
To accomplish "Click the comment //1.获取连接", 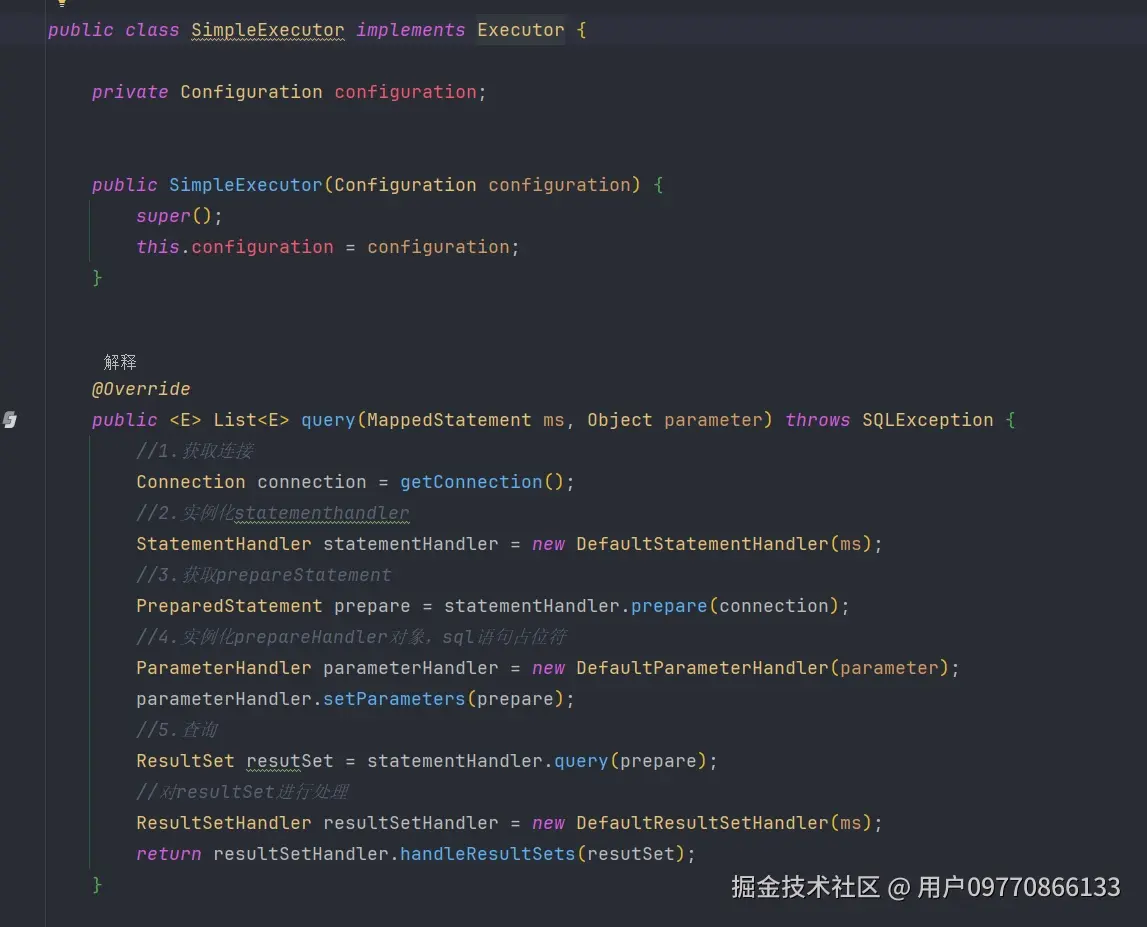I will tap(195, 451).
